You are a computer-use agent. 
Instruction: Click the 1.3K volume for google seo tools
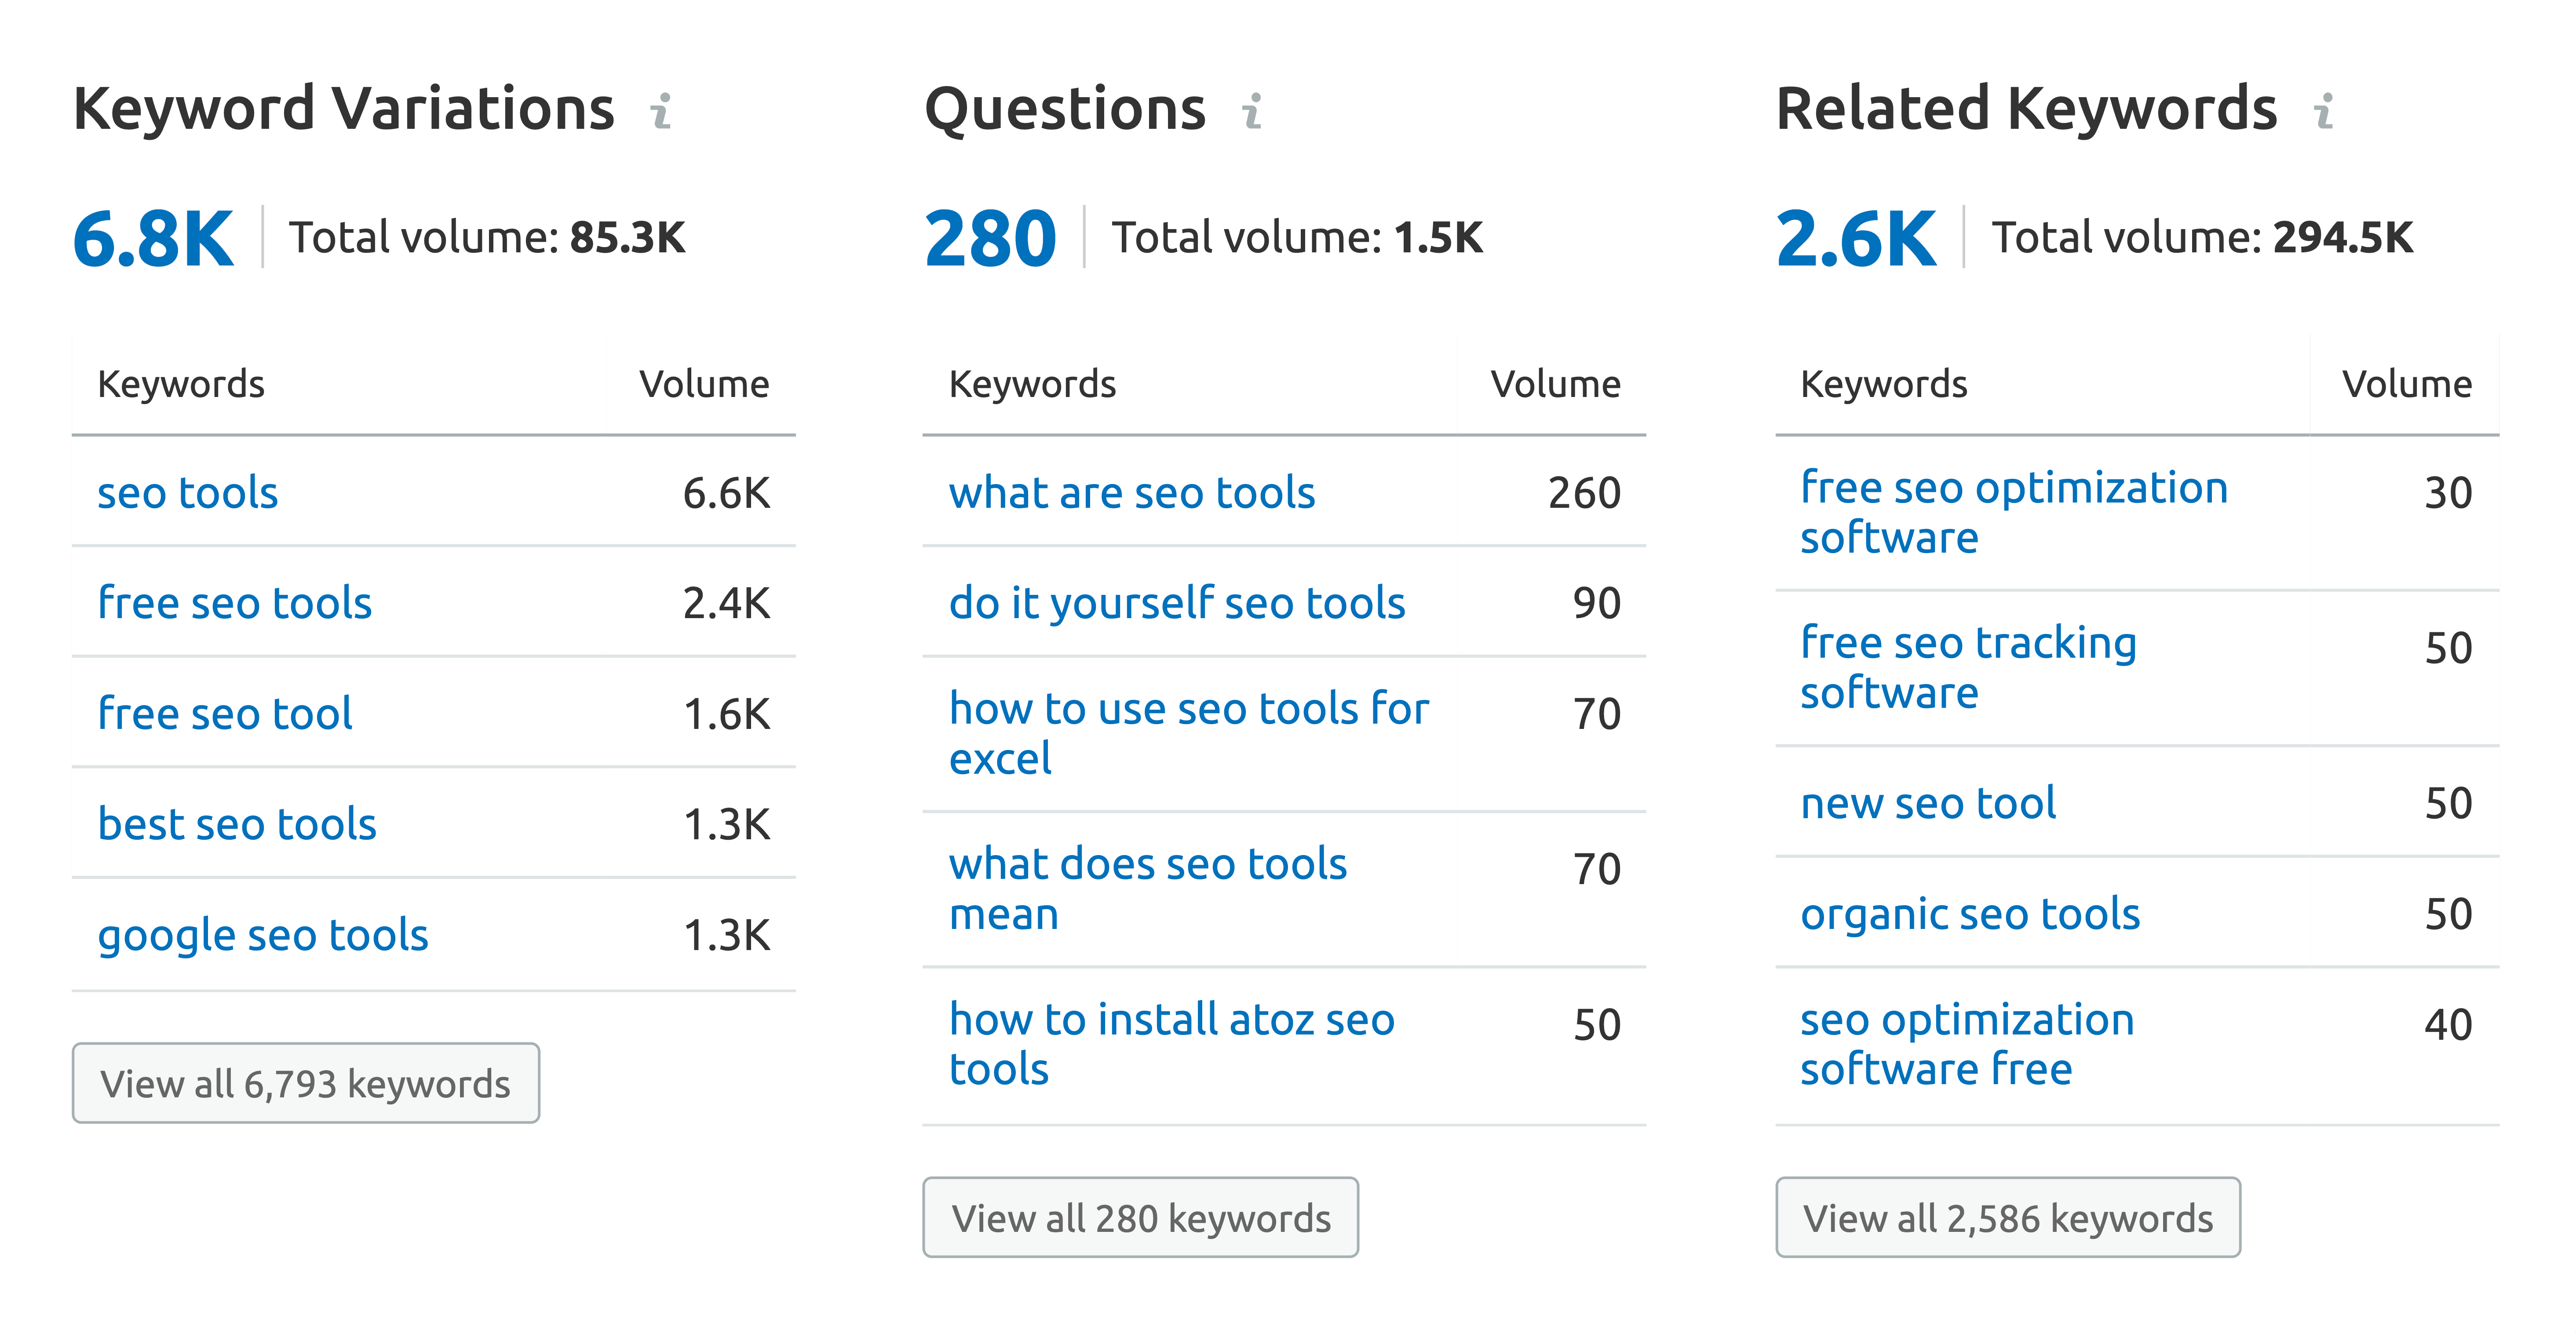pos(726,936)
